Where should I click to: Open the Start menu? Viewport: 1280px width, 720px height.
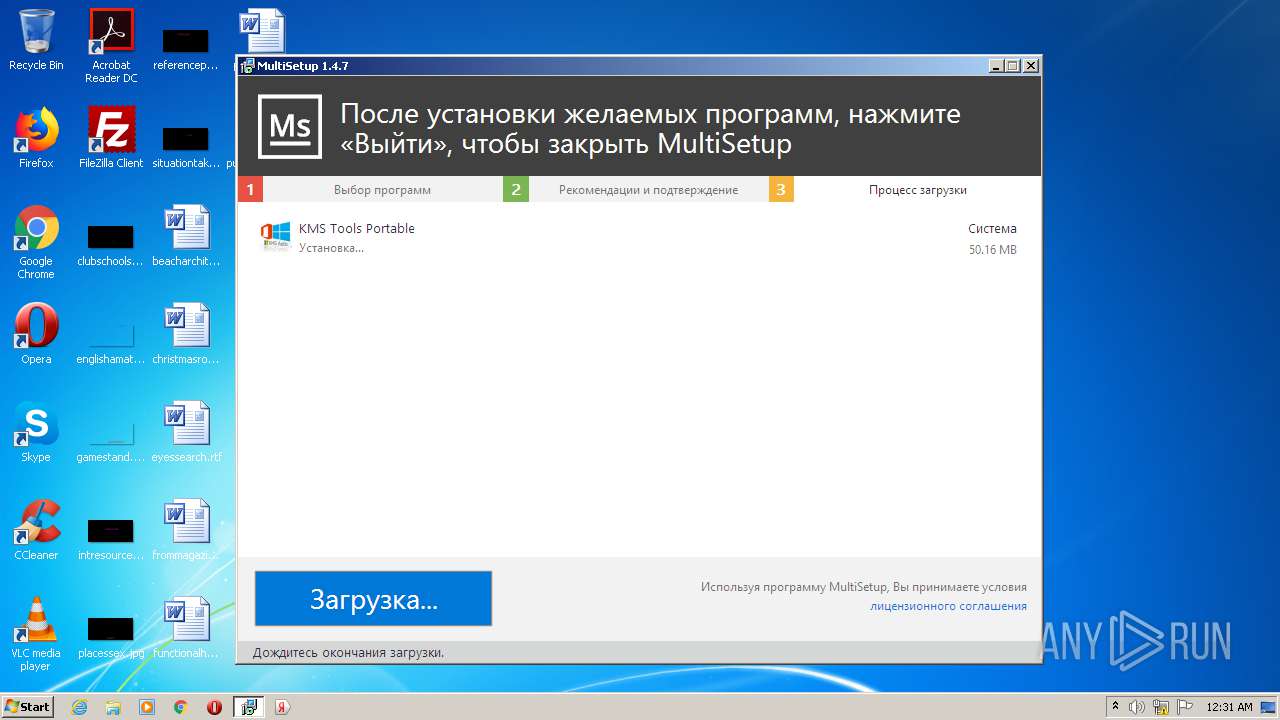click(x=27, y=706)
